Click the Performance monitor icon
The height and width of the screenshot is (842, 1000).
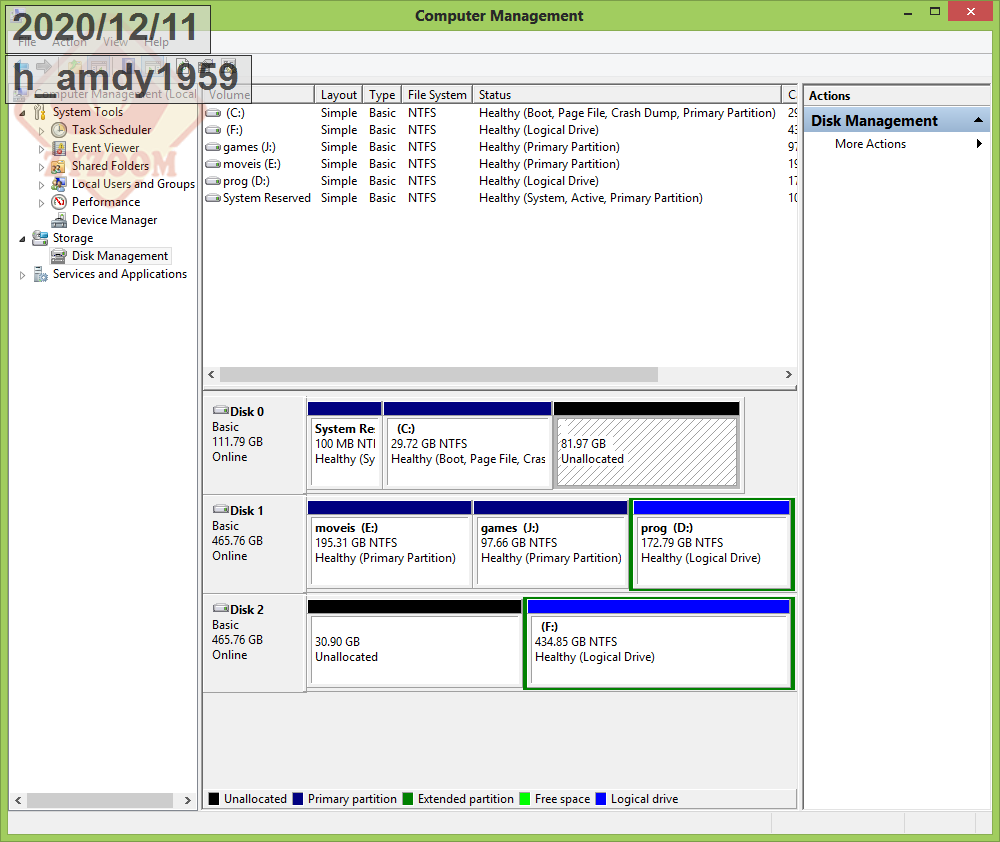click(59, 202)
